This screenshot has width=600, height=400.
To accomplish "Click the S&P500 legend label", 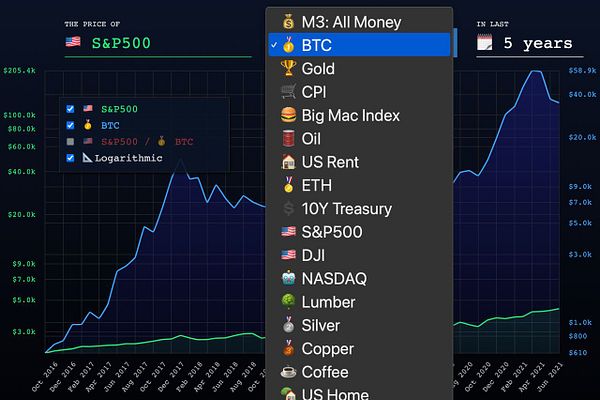I will click(x=119, y=109).
